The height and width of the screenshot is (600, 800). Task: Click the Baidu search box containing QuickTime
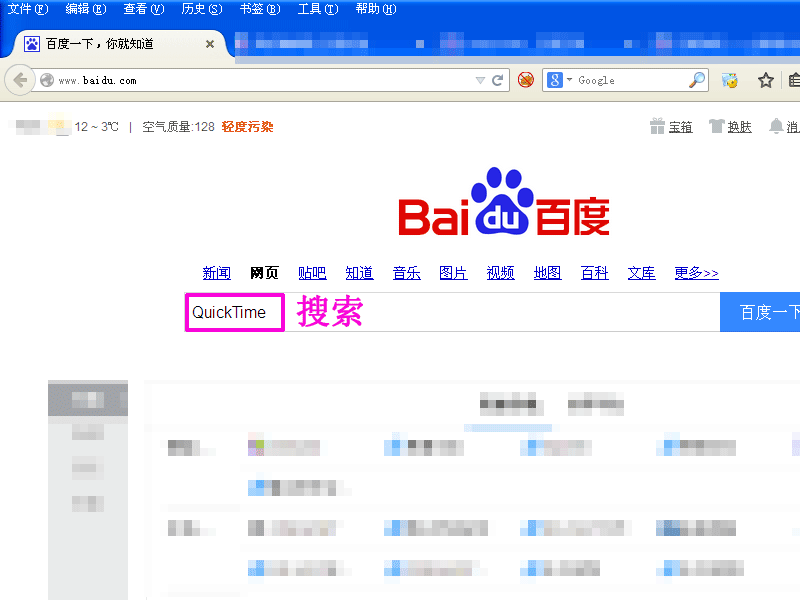click(x=452, y=312)
